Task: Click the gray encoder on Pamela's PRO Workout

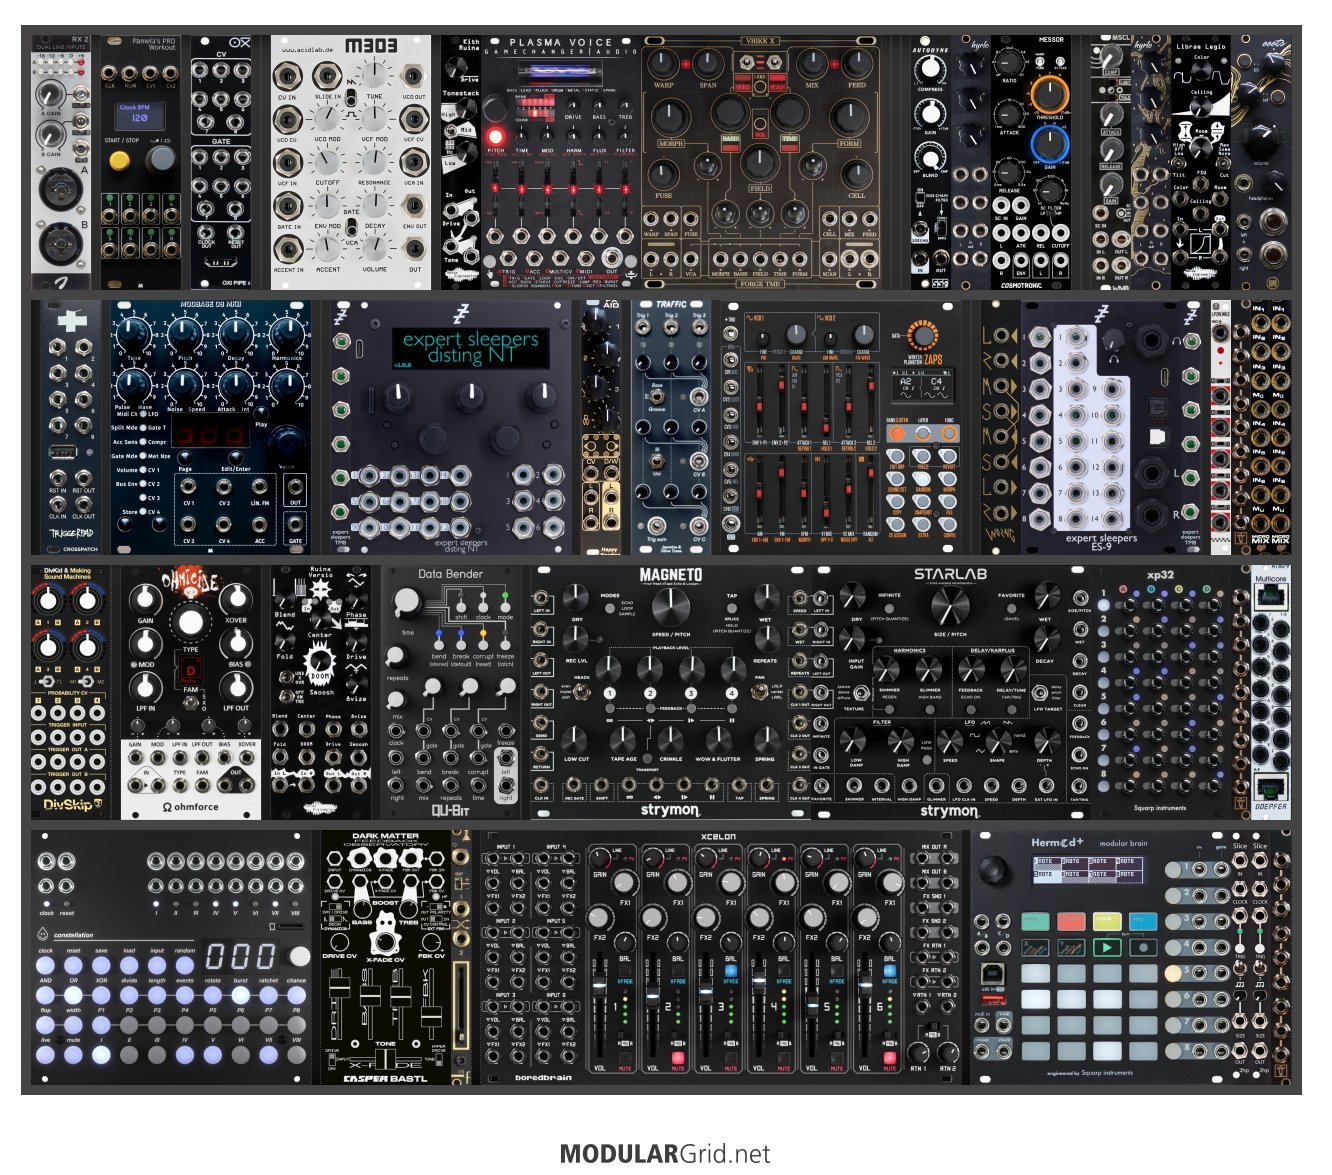Action: (x=161, y=160)
